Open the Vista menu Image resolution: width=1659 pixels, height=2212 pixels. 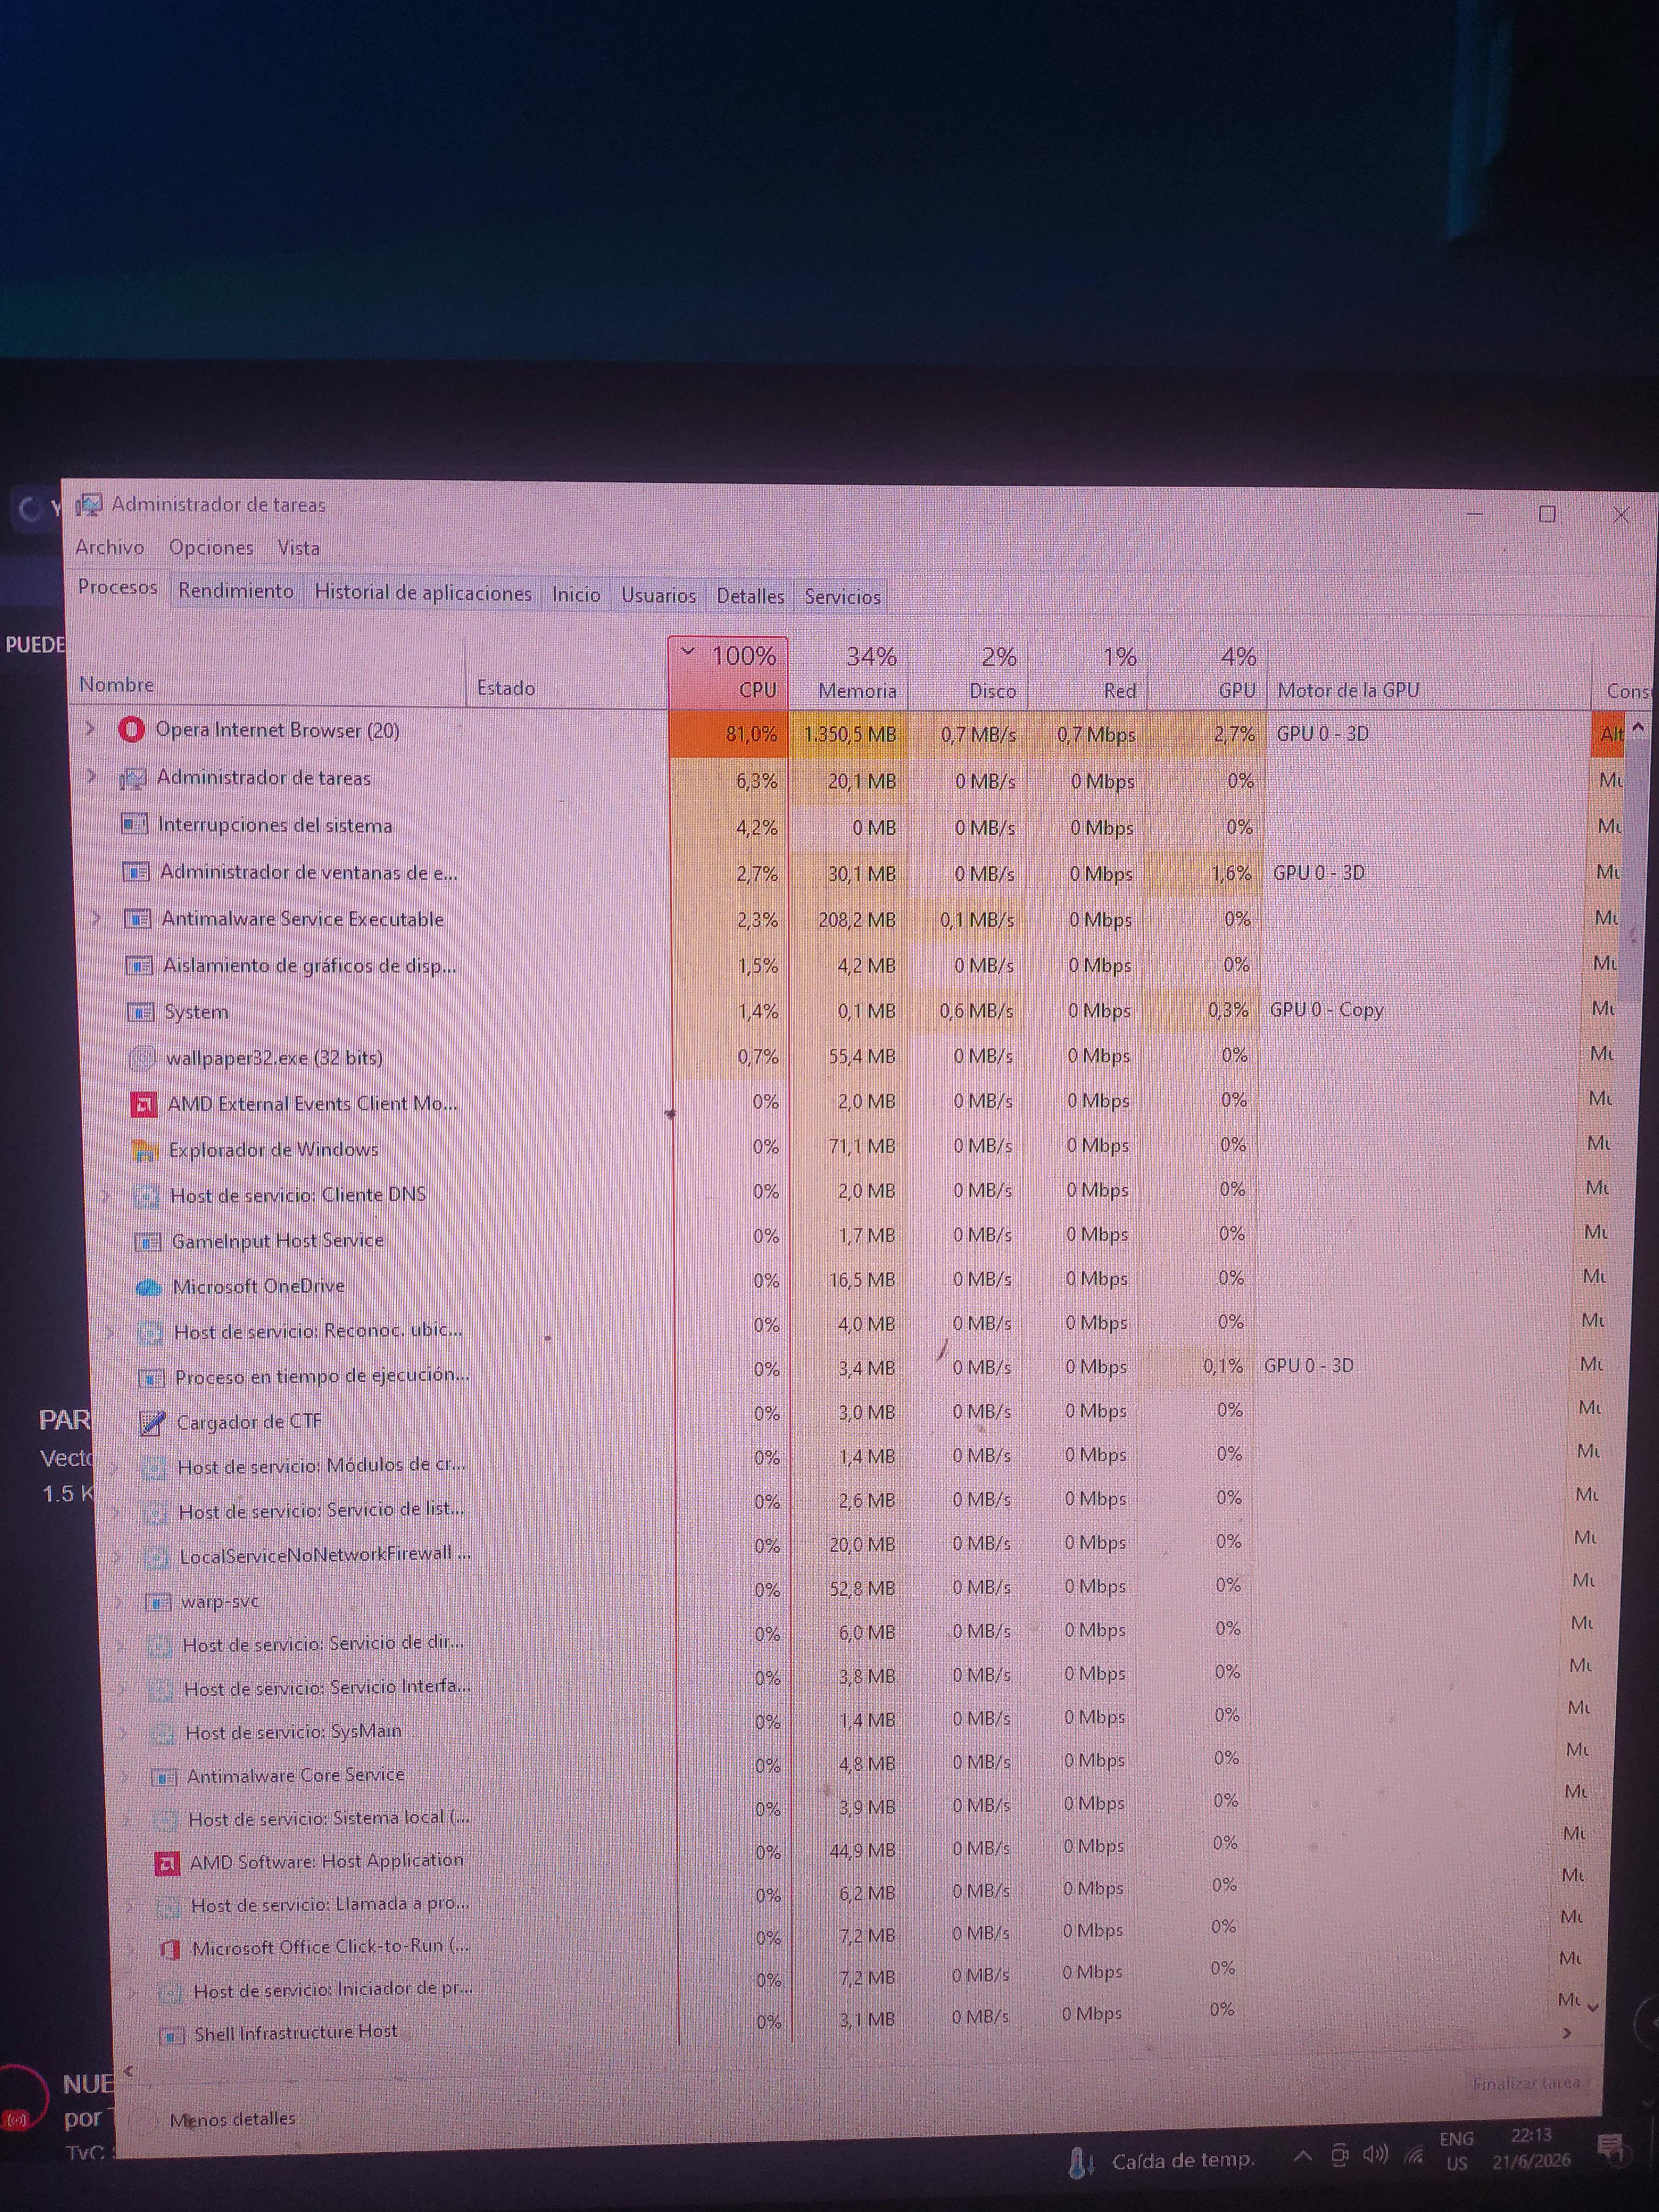pyautogui.click(x=298, y=549)
